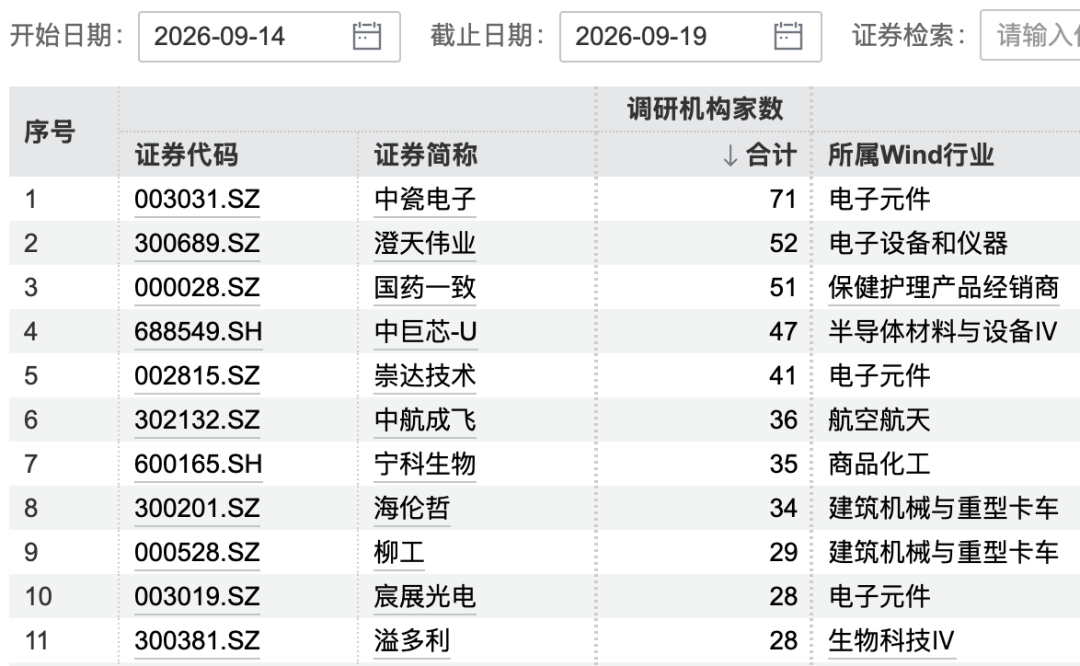The image size is (1080, 666).
Task: Open stock code 688549.SH
Action: [x=198, y=331]
